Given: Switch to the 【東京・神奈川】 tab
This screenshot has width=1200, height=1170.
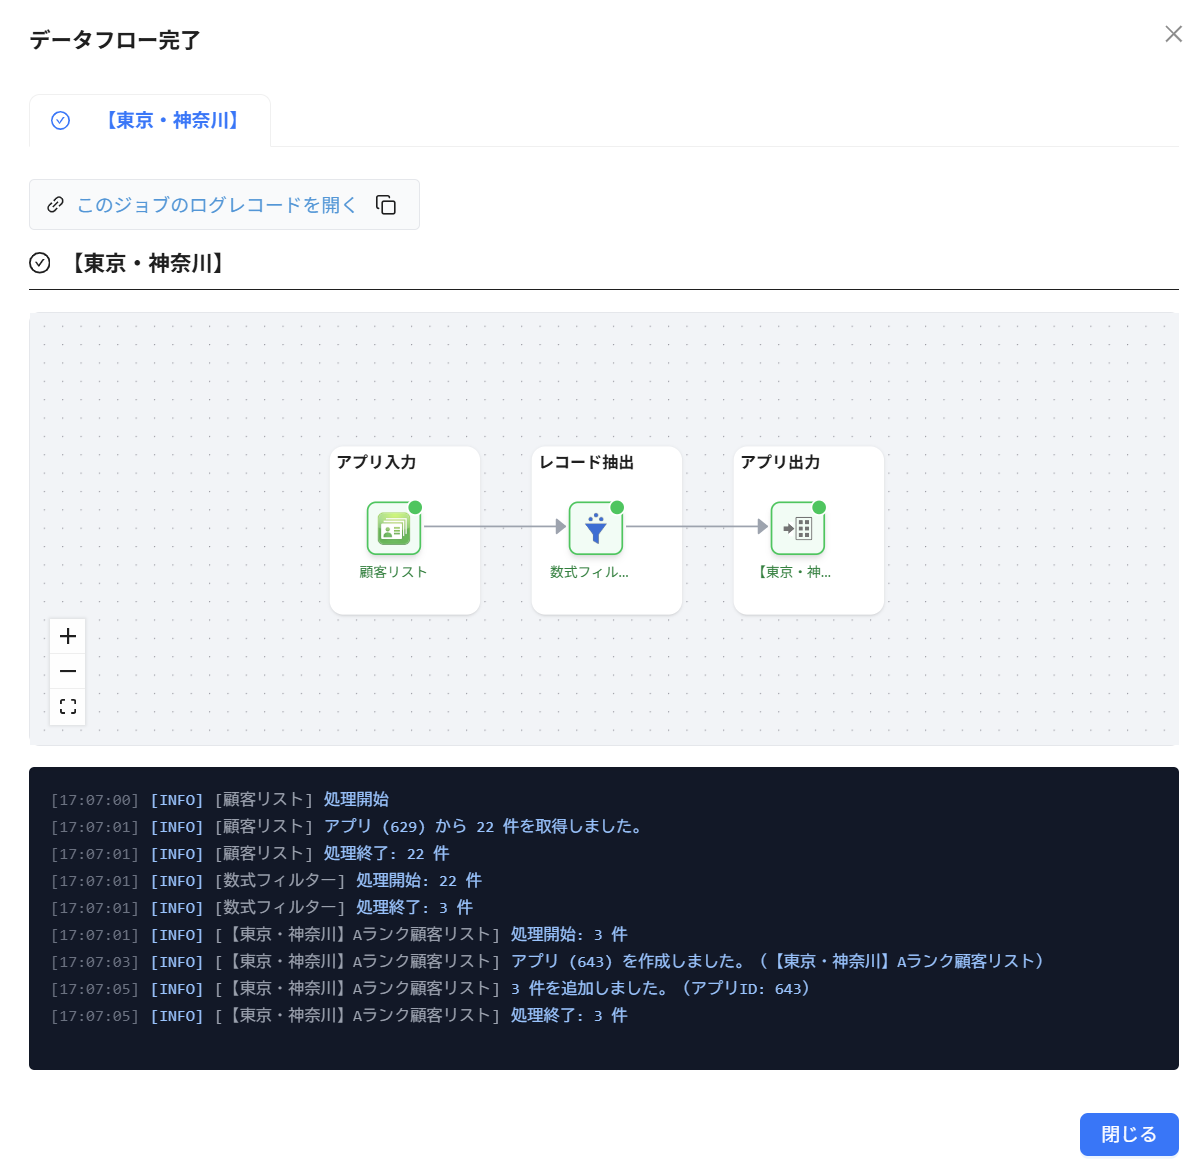Looking at the screenshot, I should click(150, 121).
